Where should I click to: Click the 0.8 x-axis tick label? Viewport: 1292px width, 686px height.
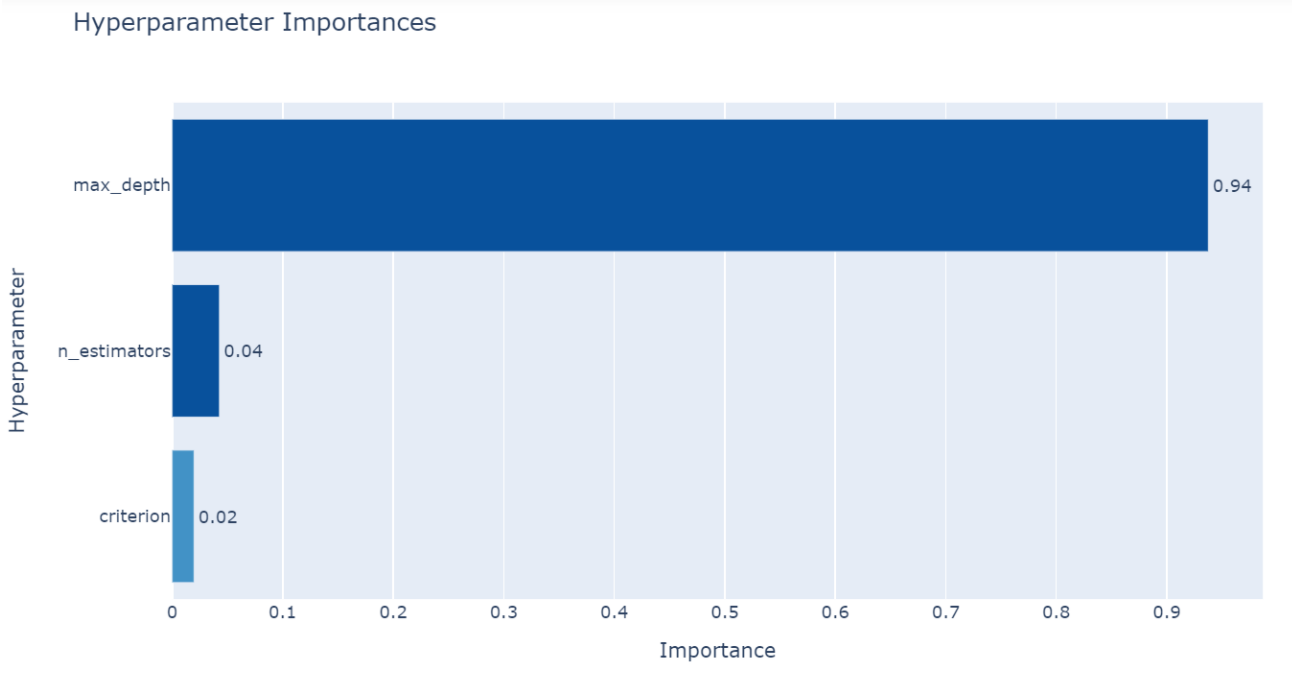pyautogui.click(x=1056, y=611)
